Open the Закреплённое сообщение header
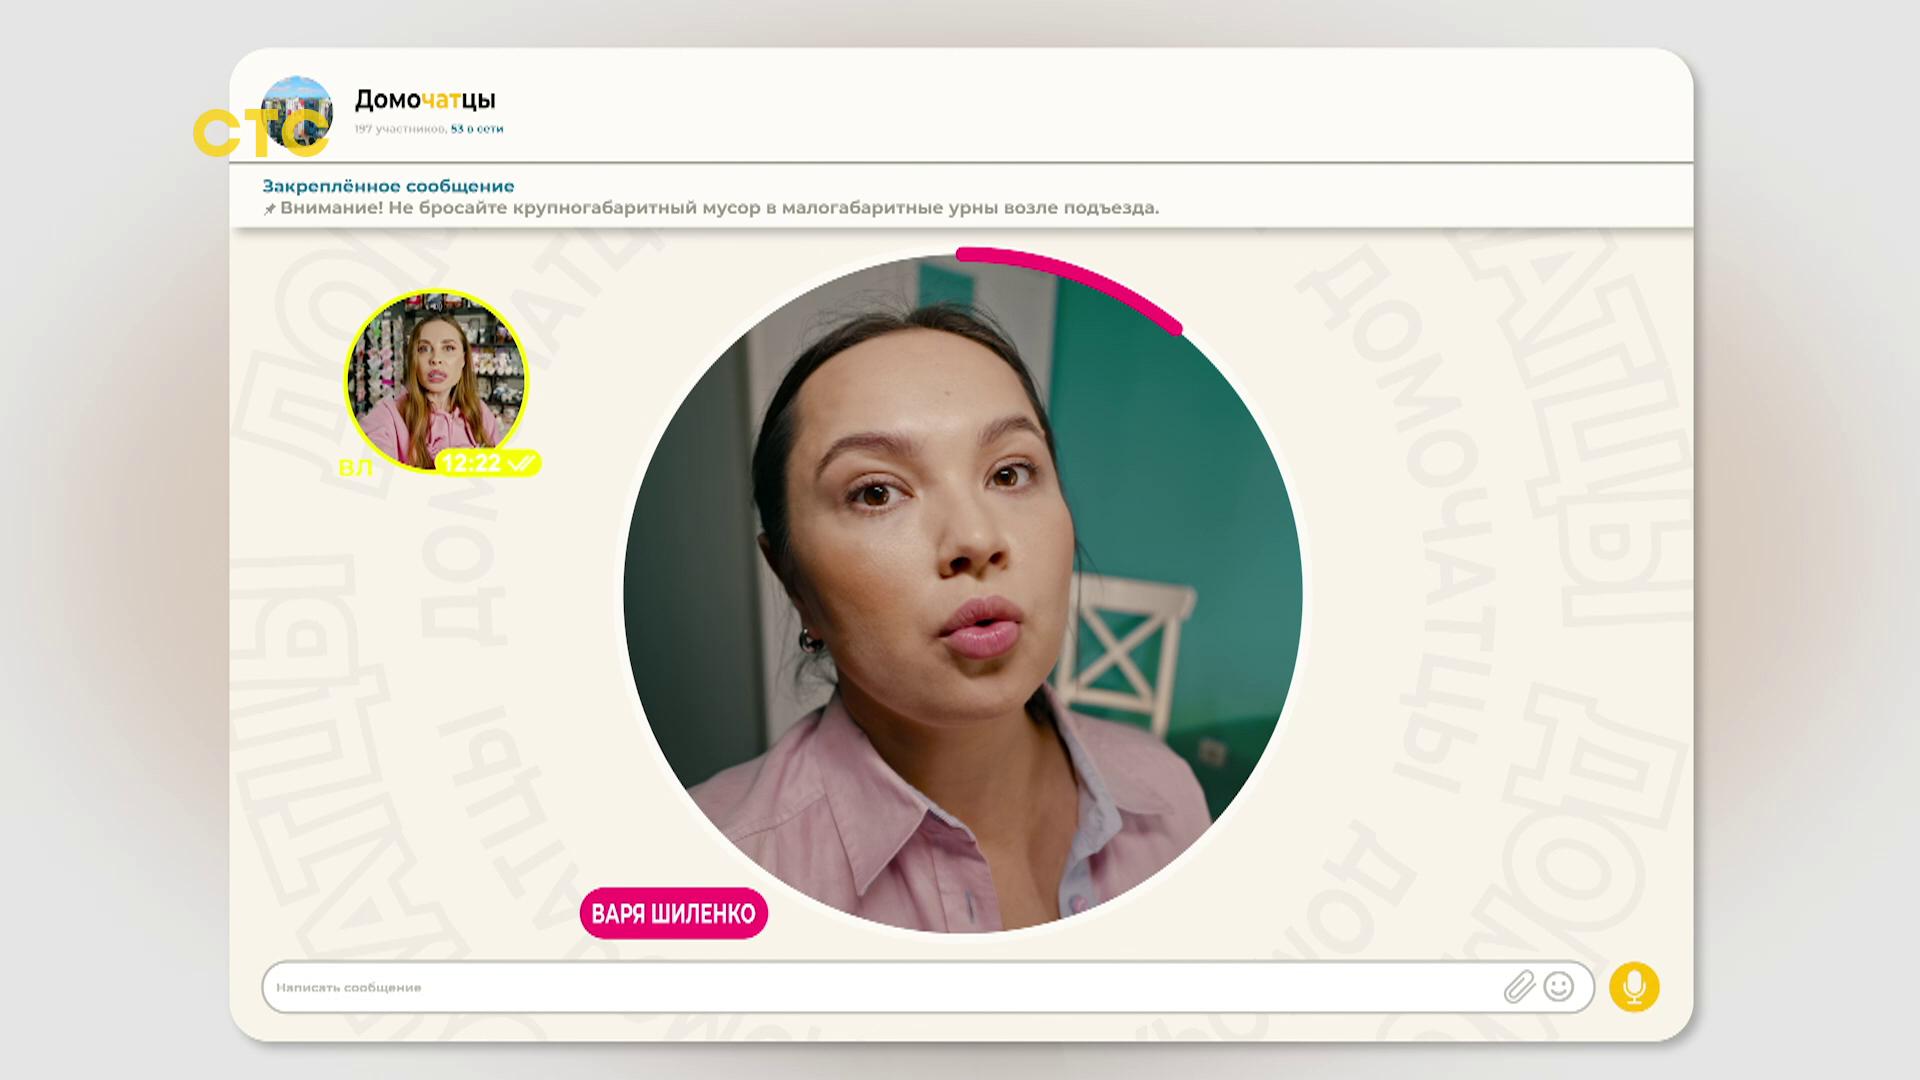 (388, 186)
